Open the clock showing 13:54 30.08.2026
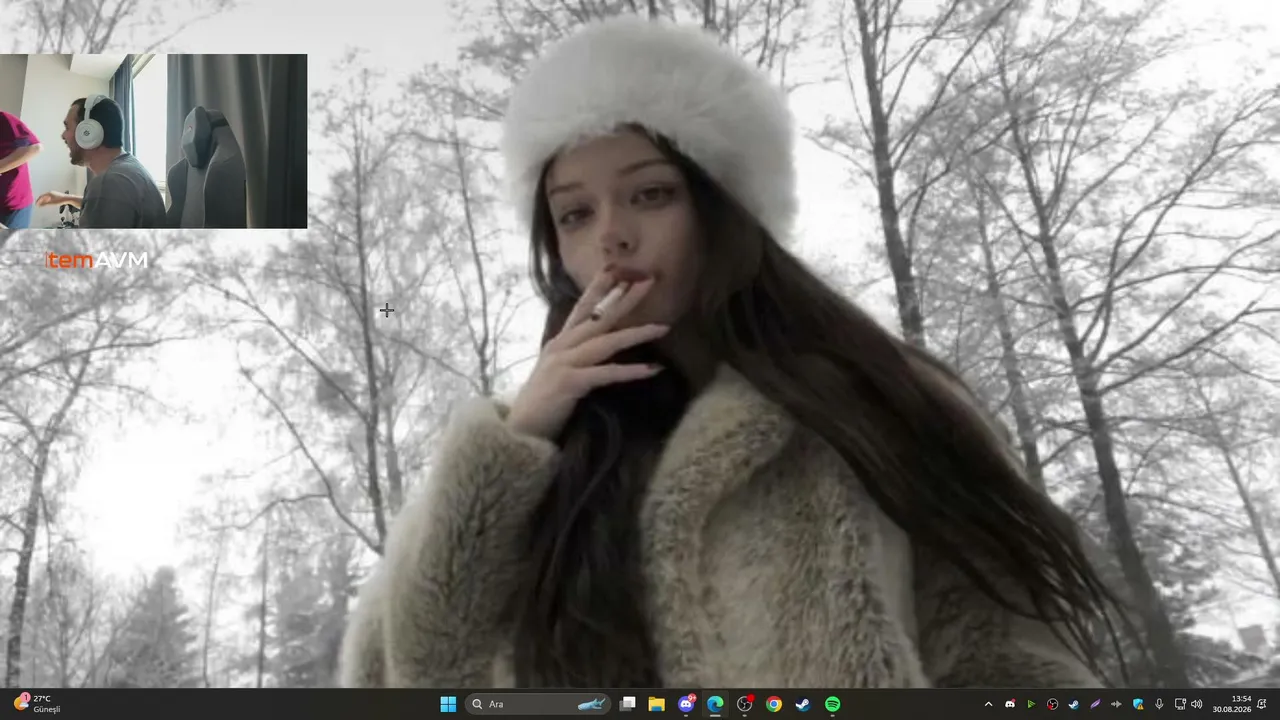The image size is (1280, 720). pyautogui.click(x=1232, y=704)
